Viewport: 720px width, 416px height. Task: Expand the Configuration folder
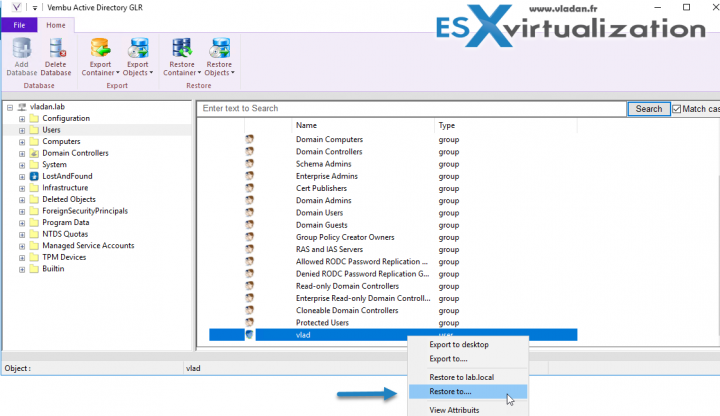pyautogui.click(x=22, y=119)
